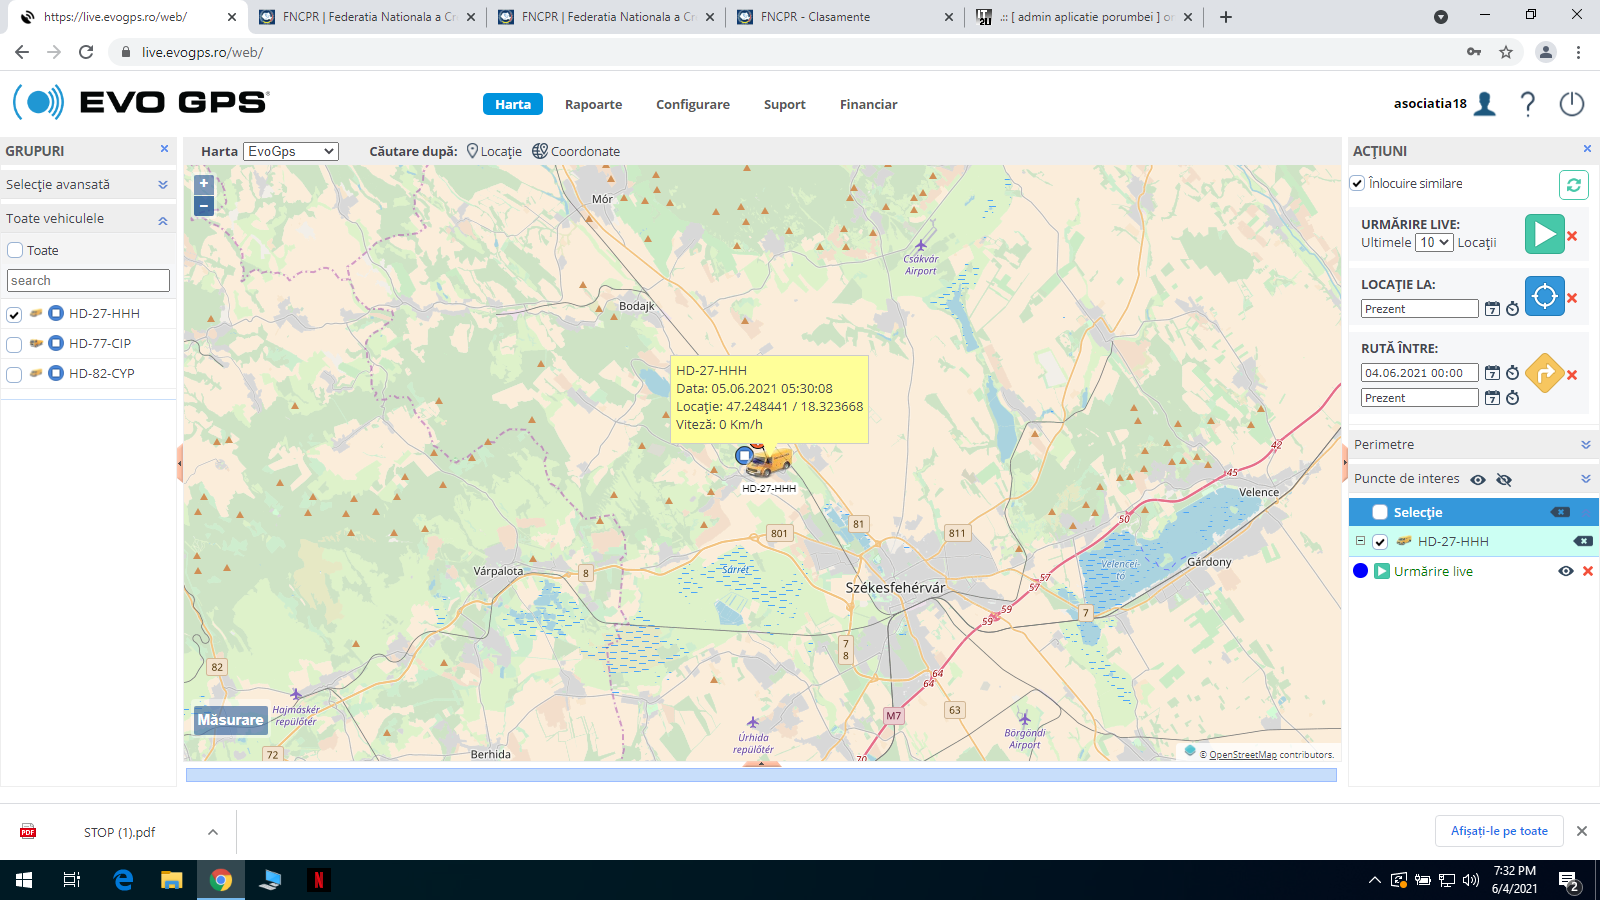Toggle visibility eye for Urmărire live
This screenshot has height=900, width=1600.
[x=1565, y=571]
